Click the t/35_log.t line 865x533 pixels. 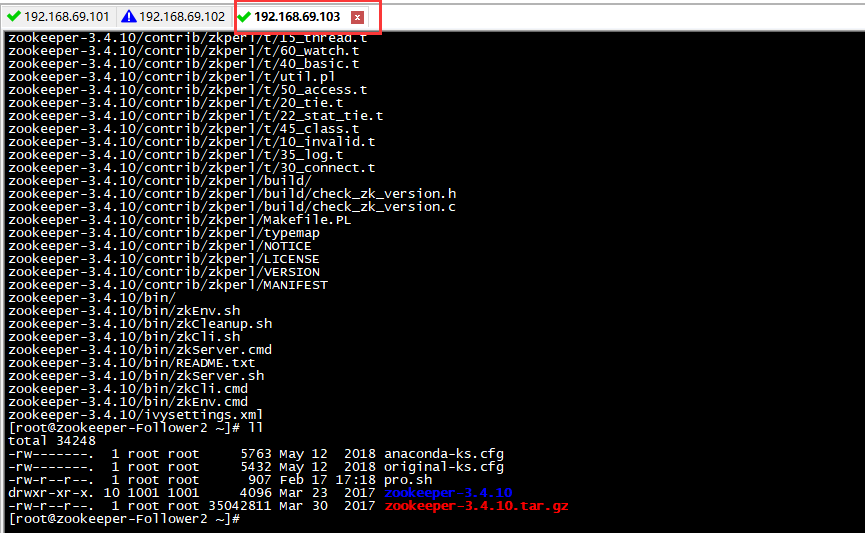(x=176, y=155)
